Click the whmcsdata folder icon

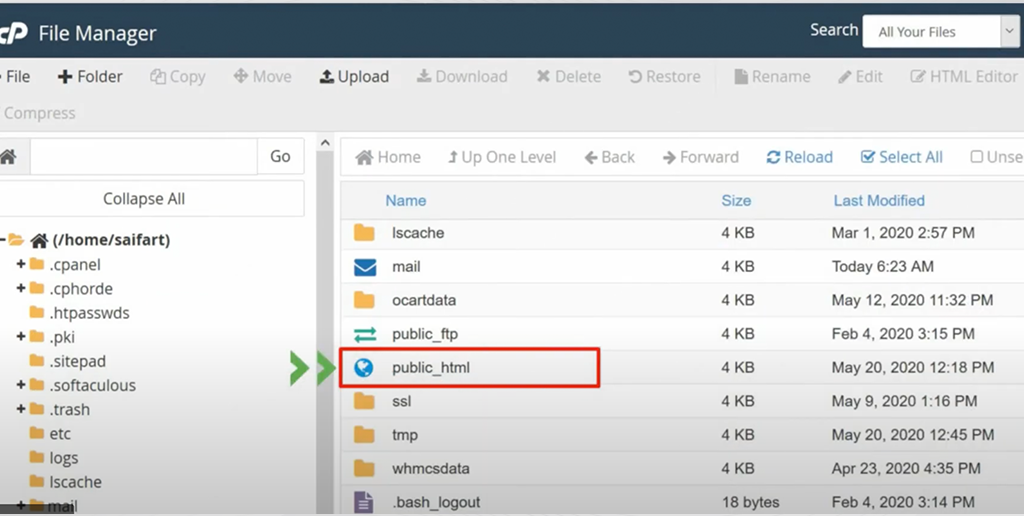[364, 468]
